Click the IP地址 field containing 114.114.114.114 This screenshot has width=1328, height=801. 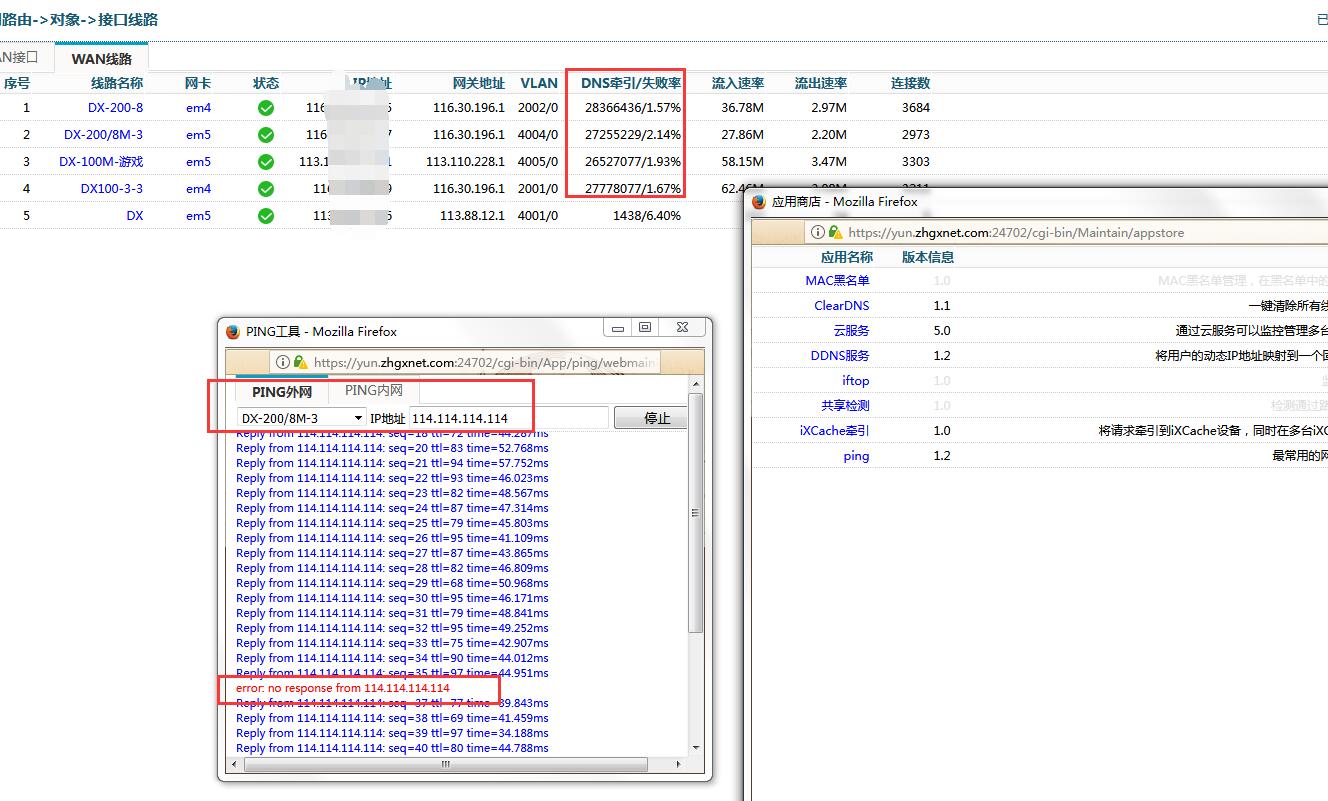(x=507, y=418)
